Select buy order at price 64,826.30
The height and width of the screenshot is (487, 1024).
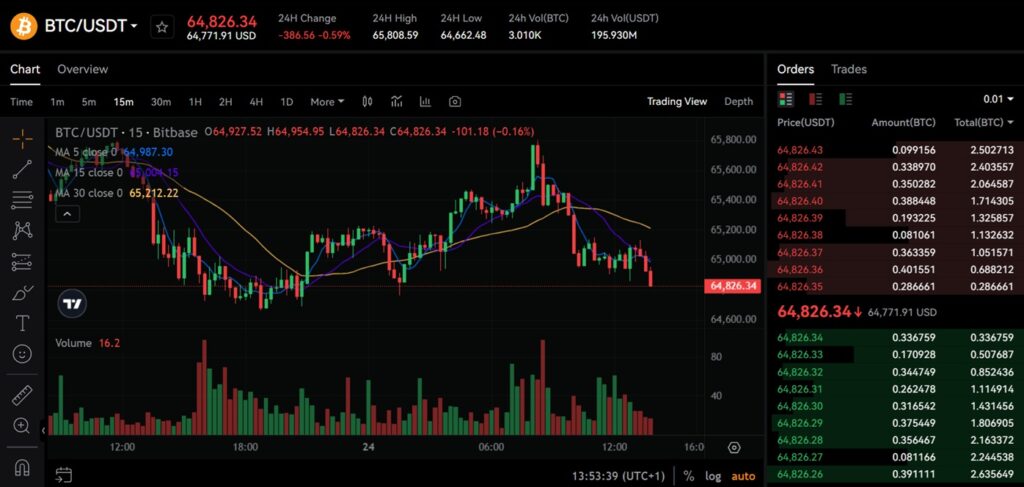pyautogui.click(x=896, y=406)
